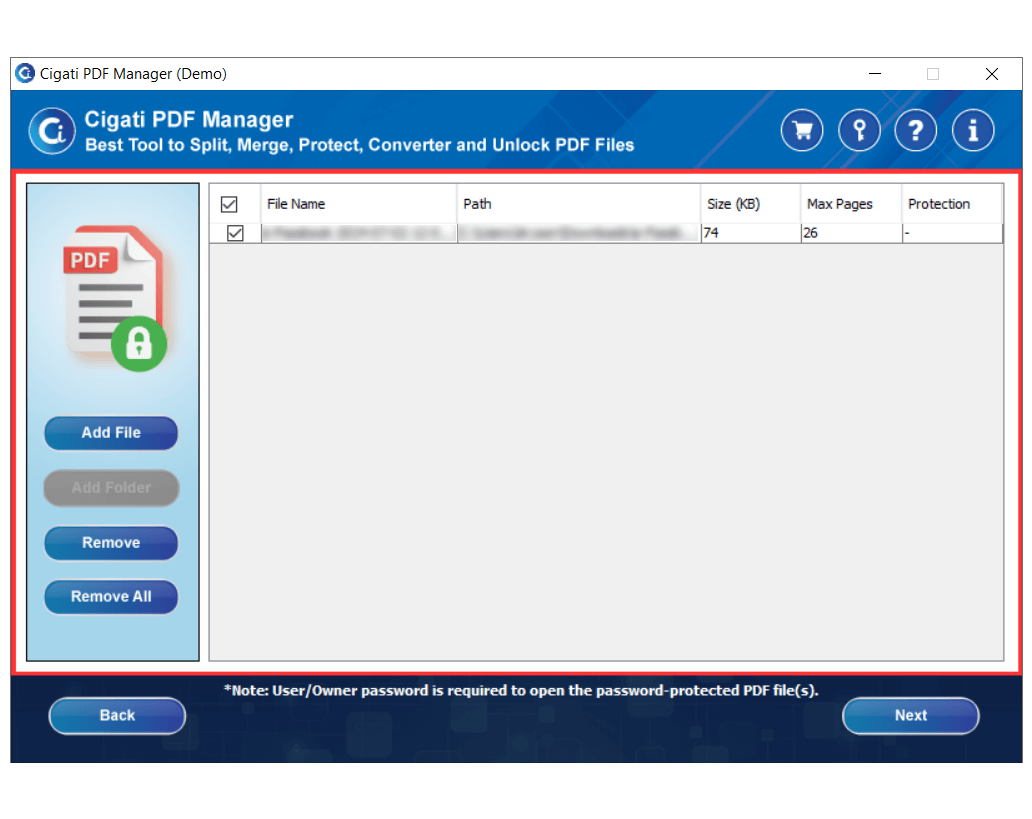The width and height of the screenshot is (1032, 819).
Task: Click the Protection cell showing a dash
Action: (952, 233)
